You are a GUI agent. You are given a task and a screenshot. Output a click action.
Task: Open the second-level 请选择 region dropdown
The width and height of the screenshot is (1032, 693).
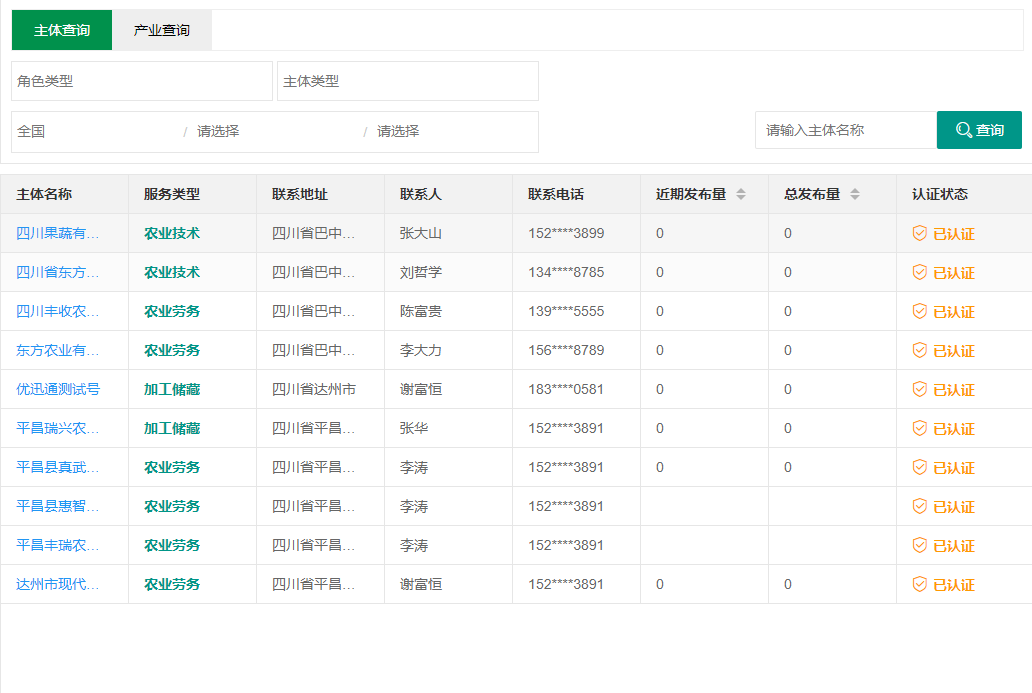click(x=275, y=131)
